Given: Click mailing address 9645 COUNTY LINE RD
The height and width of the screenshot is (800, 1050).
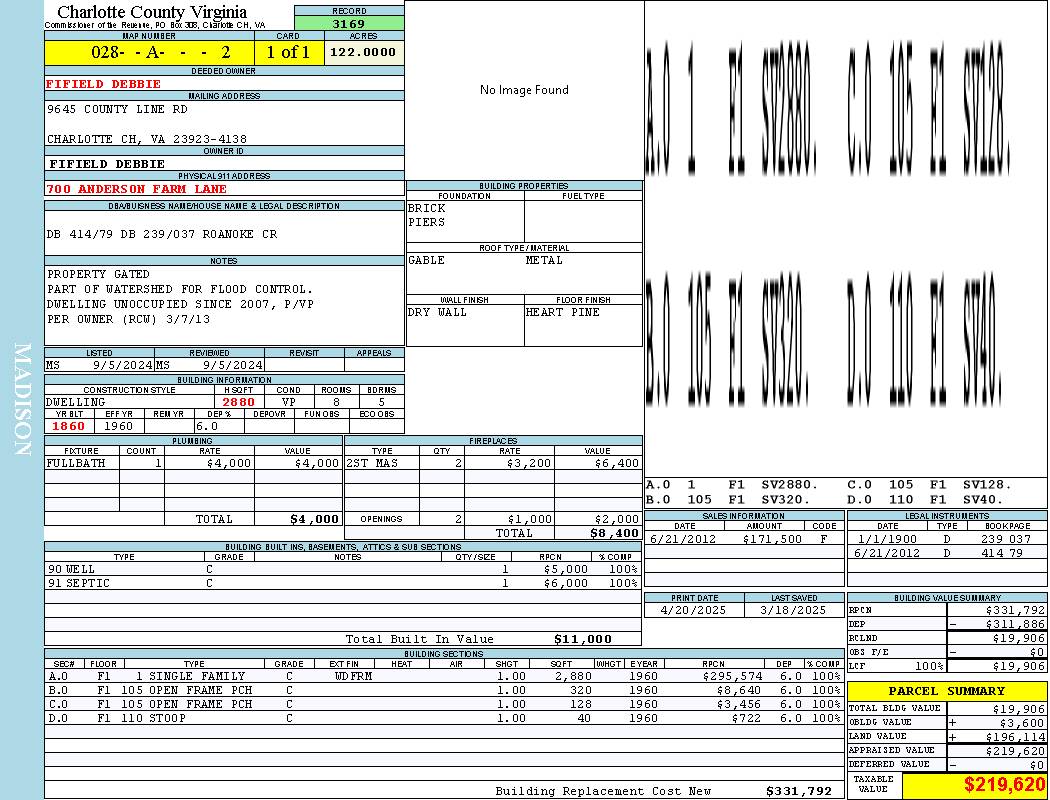Looking at the screenshot, I should point(117,109).
